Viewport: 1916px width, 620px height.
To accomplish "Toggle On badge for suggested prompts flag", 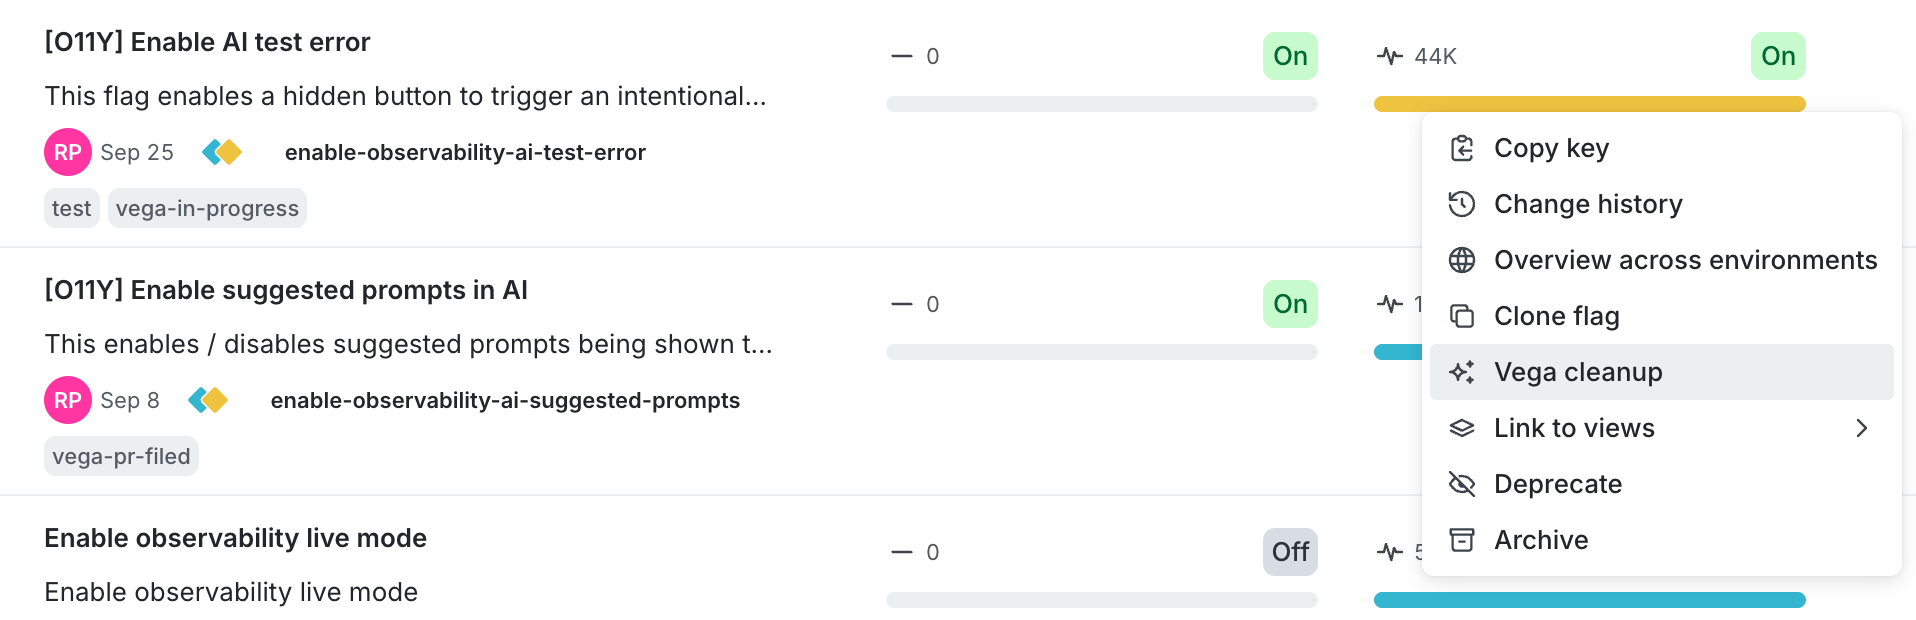I will pyautogui.click(x=1290, y=304).
